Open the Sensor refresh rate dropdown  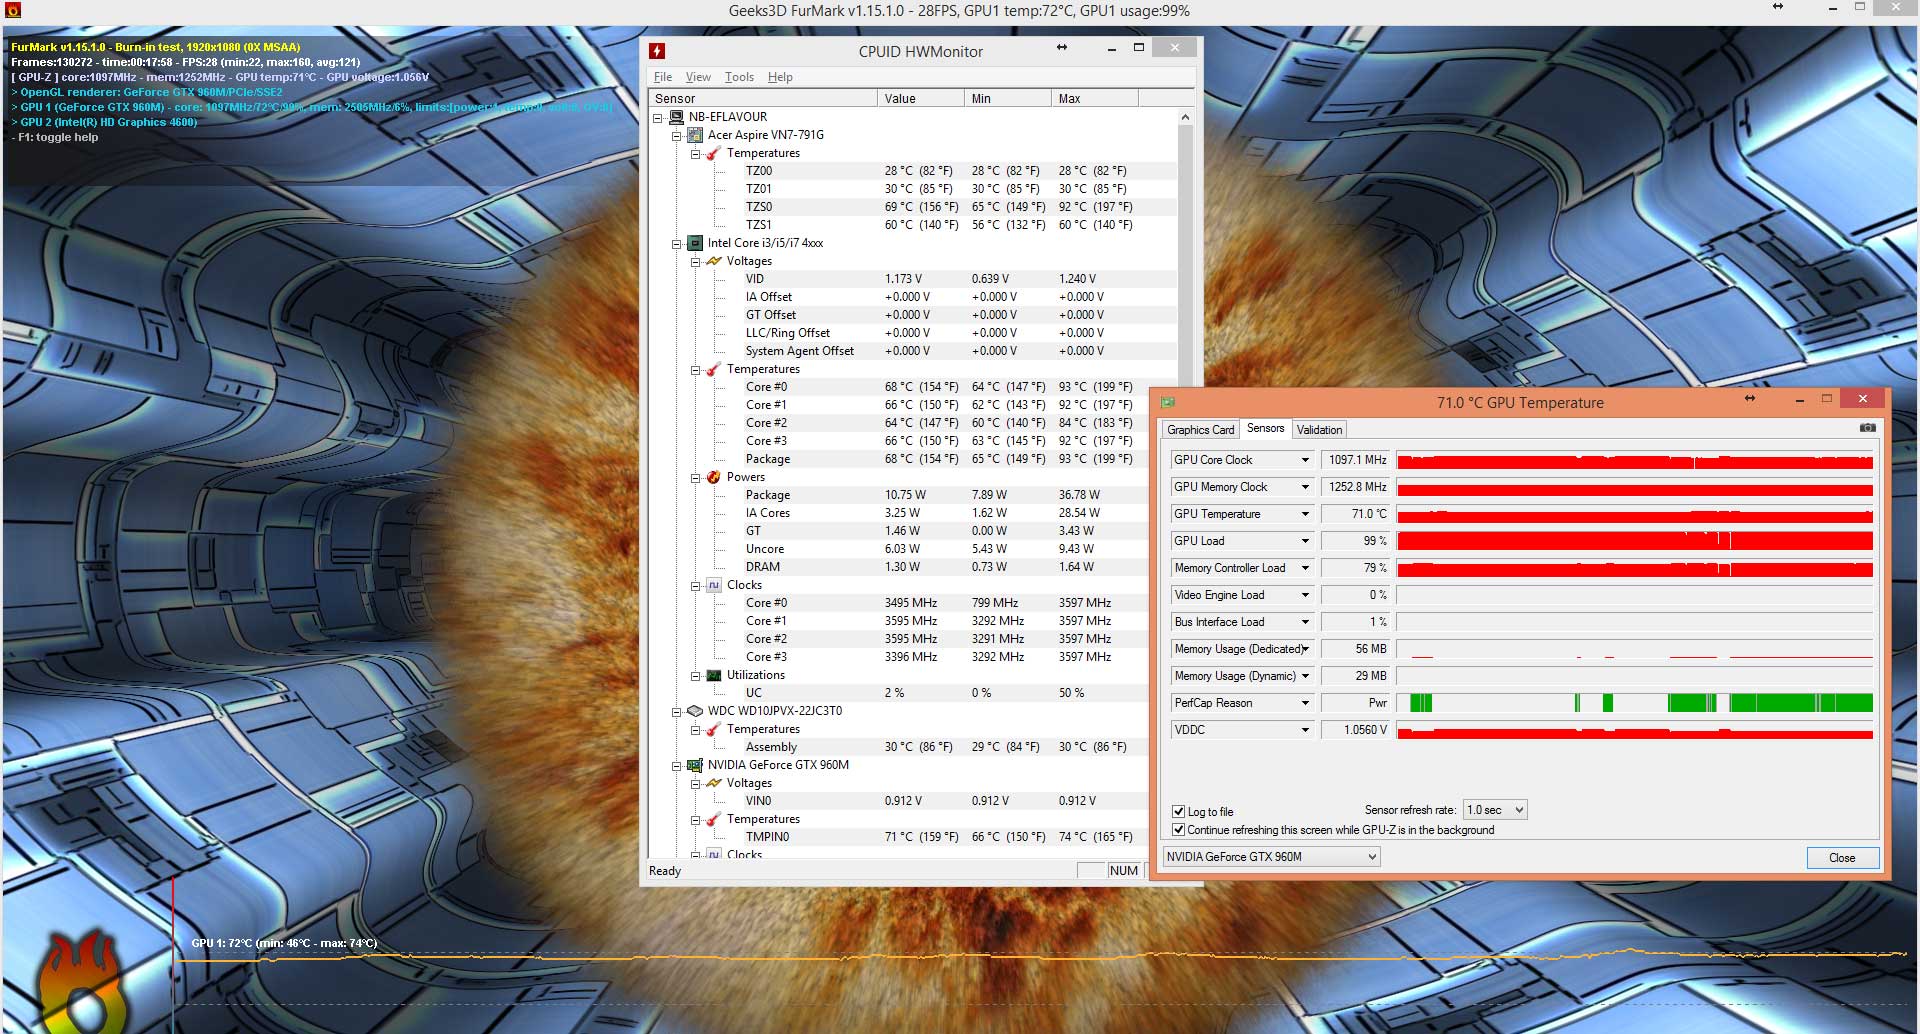pos(1495,810)
